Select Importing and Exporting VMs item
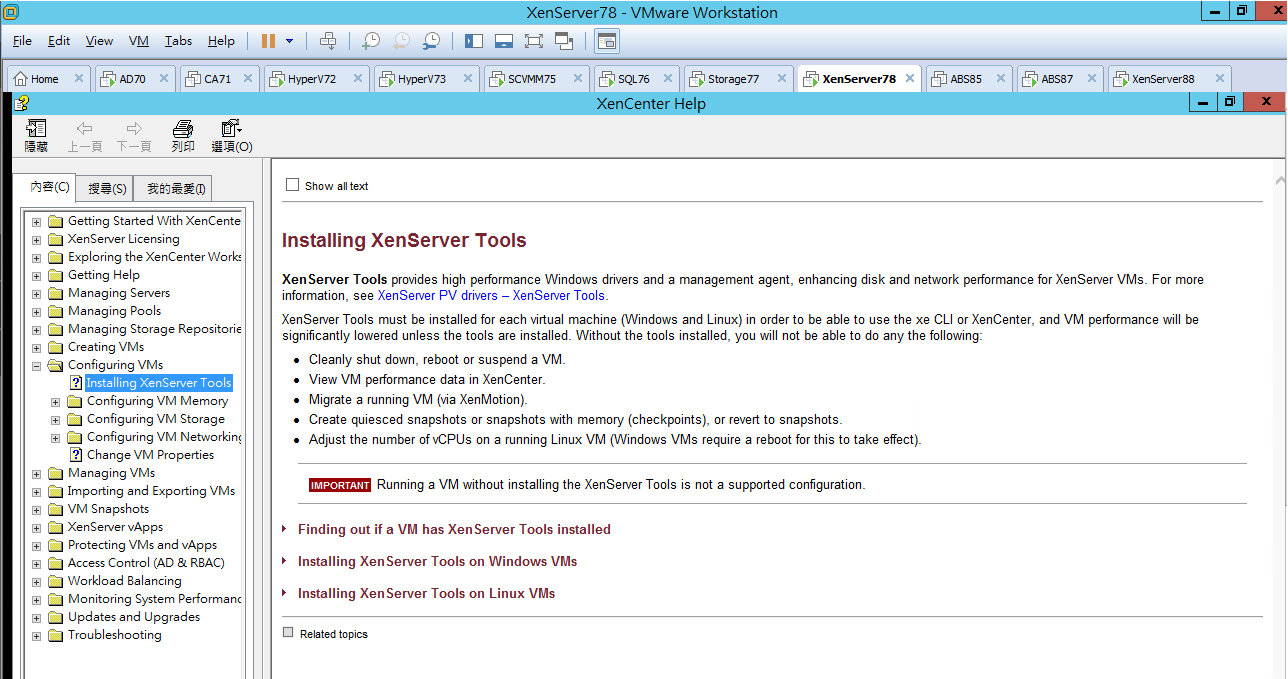Viewport: 1288px width, 679px height. (x=151, y=491)
